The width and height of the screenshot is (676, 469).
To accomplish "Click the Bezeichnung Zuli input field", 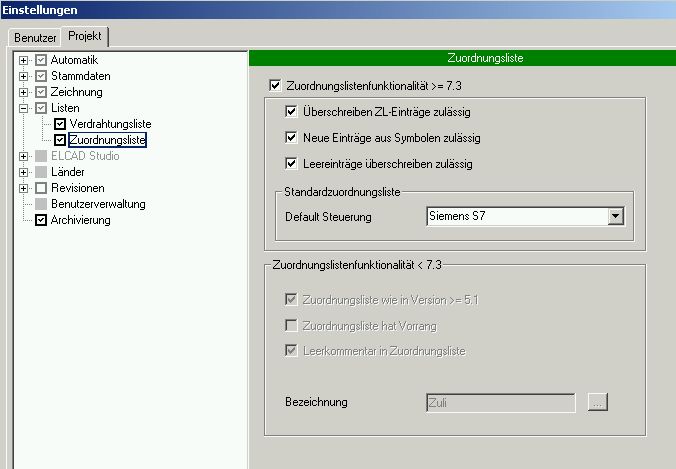I will (501, 403).
